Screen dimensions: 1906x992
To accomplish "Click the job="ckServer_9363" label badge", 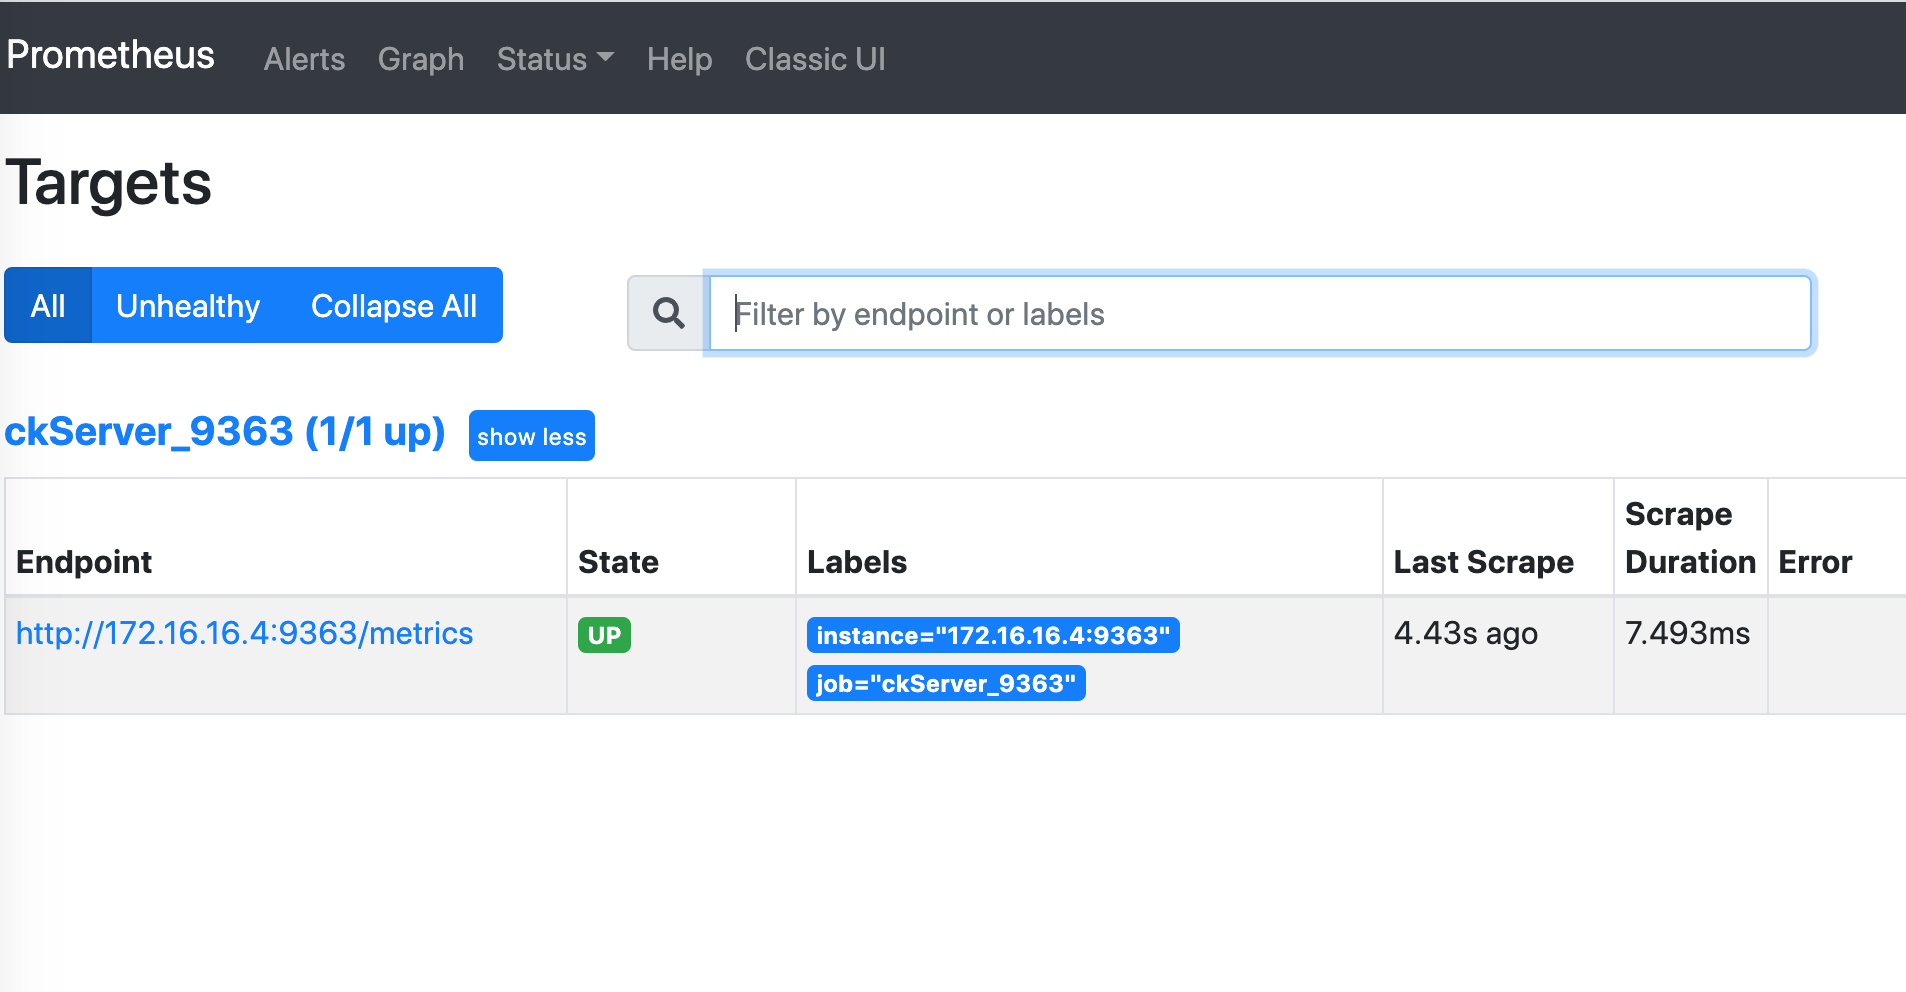I will [x=946, y=683].
